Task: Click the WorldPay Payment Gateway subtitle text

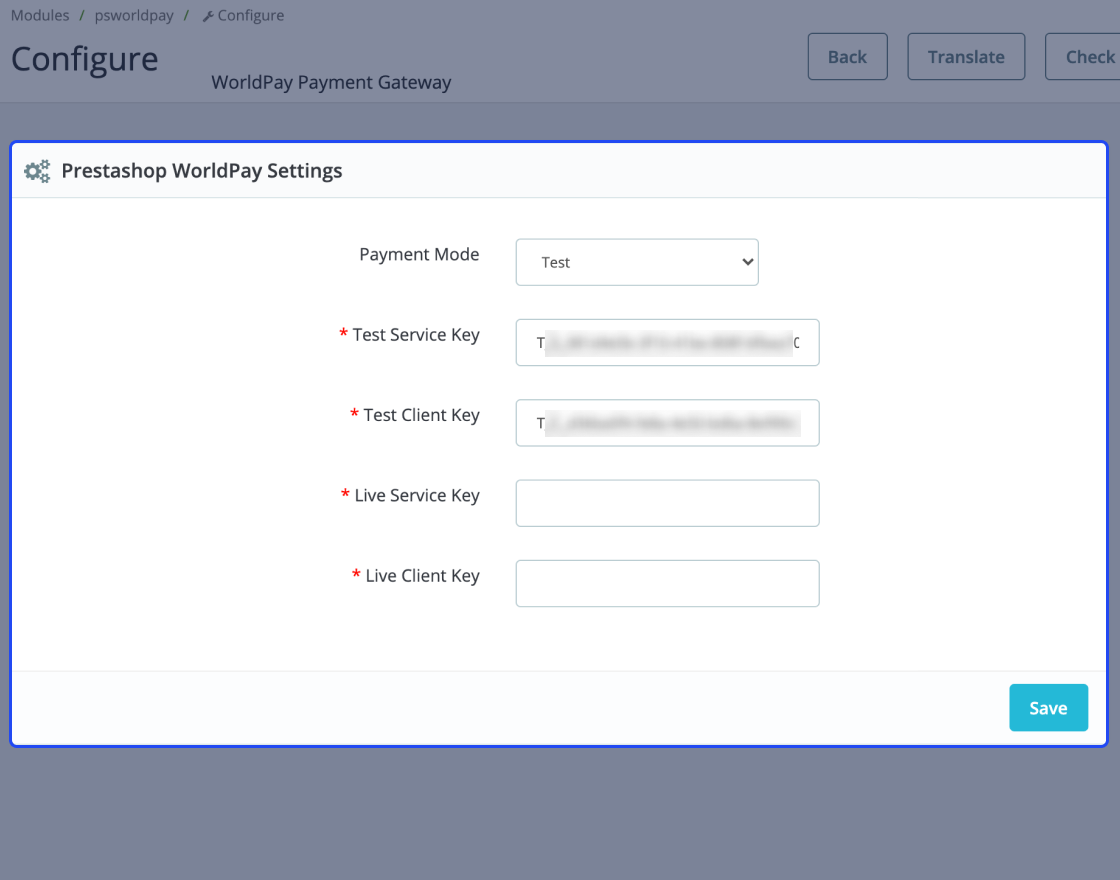Action: coord(331,82)
